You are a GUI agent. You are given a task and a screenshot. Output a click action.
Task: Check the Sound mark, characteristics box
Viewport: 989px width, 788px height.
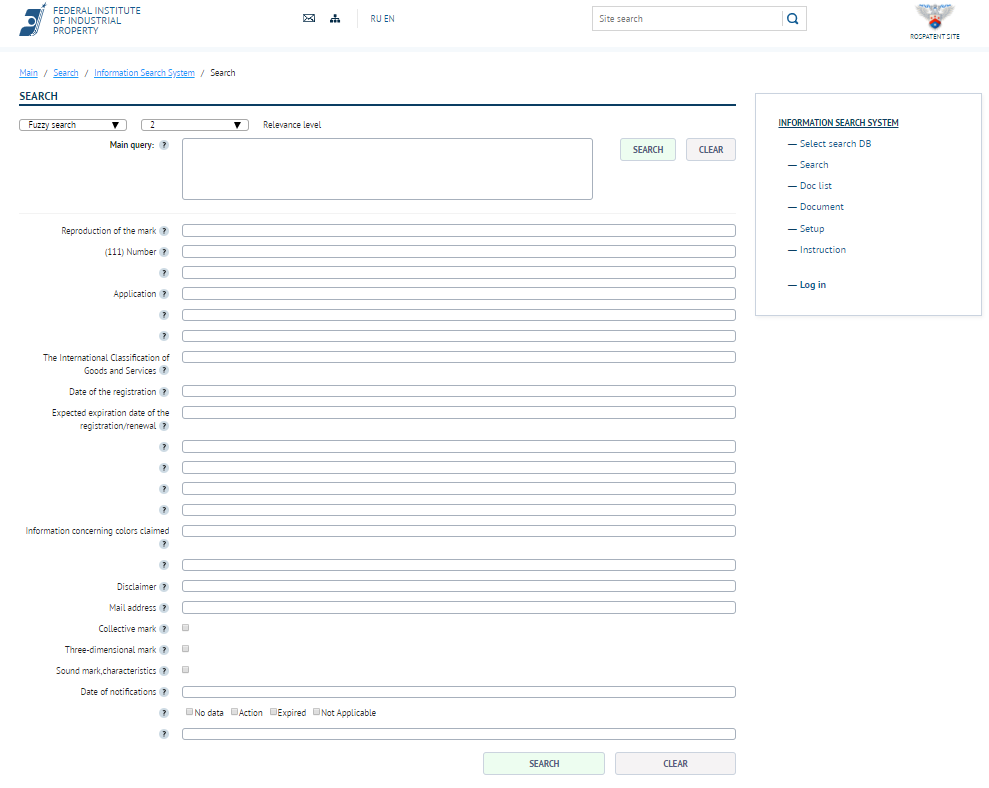pyautogui.click(x=185, y=669)
